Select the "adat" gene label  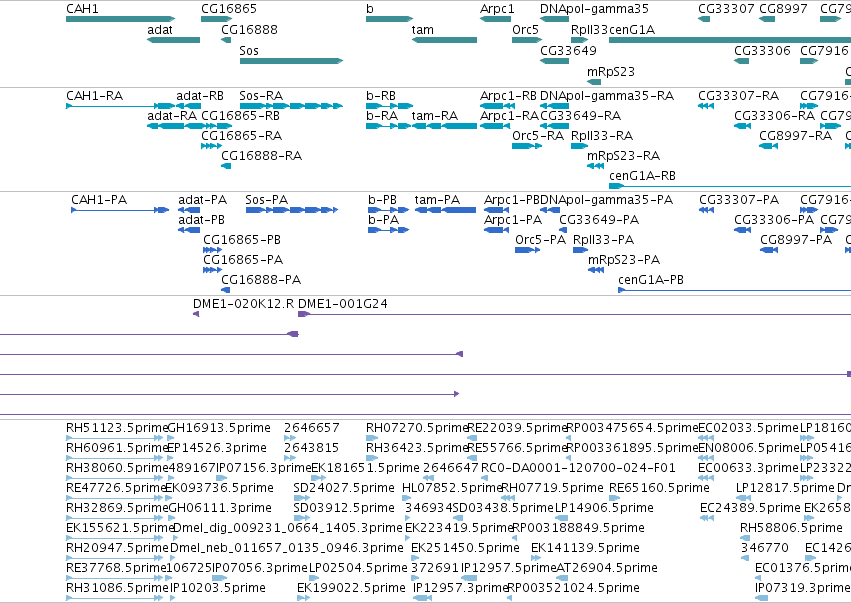pyautogui.click(x=160, y=30)
